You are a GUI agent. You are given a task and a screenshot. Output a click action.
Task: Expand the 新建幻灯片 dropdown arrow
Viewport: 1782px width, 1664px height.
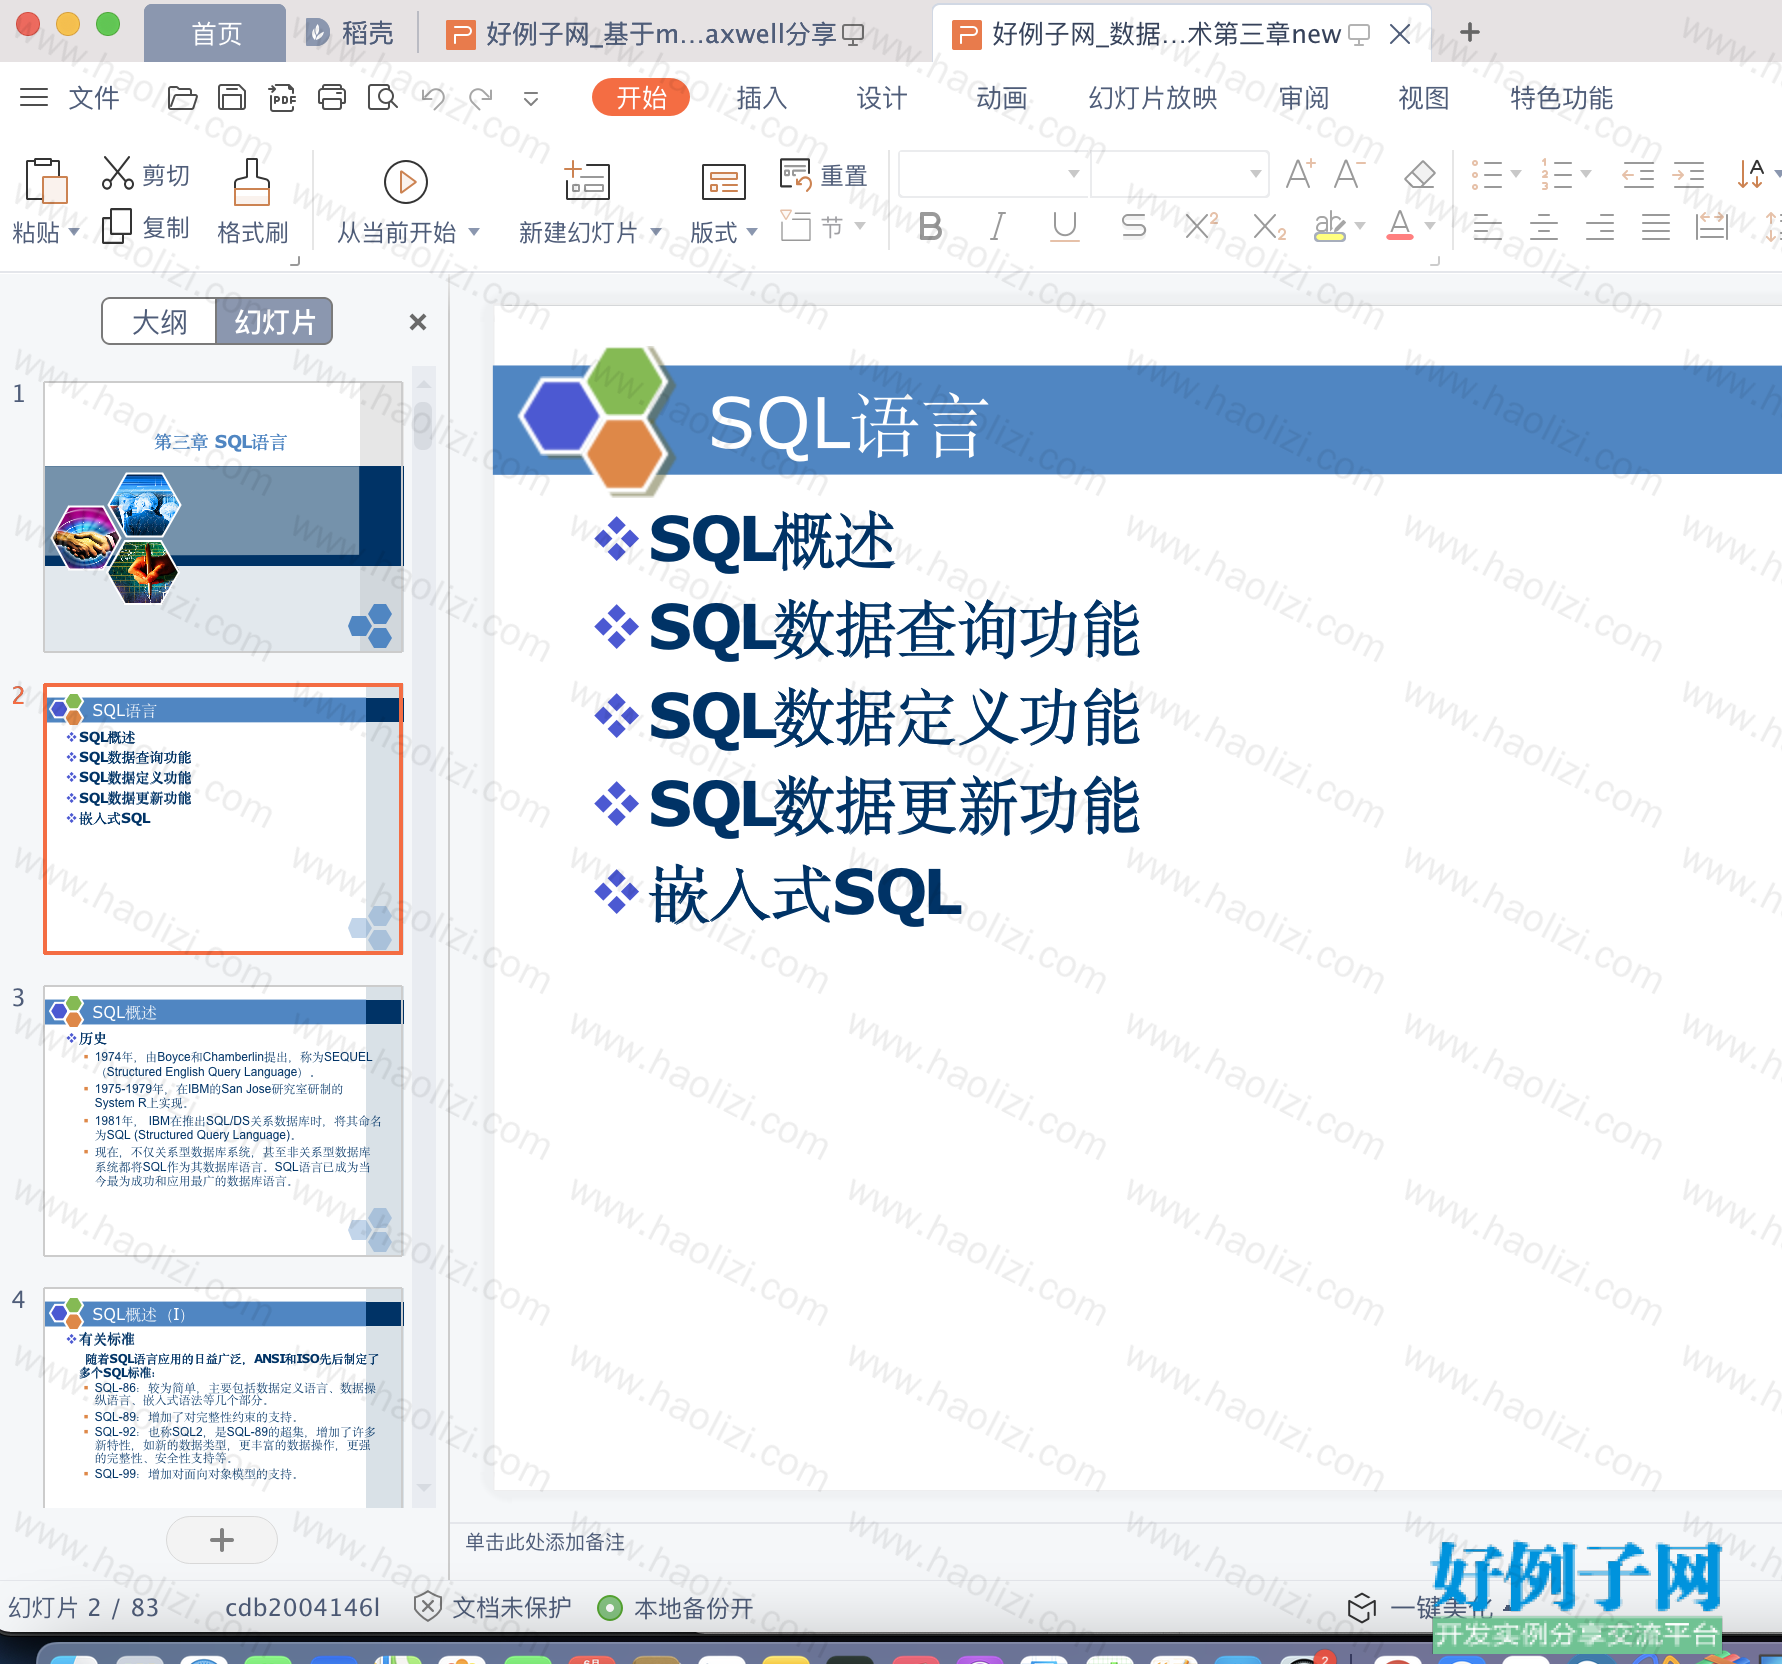point(656,232)
